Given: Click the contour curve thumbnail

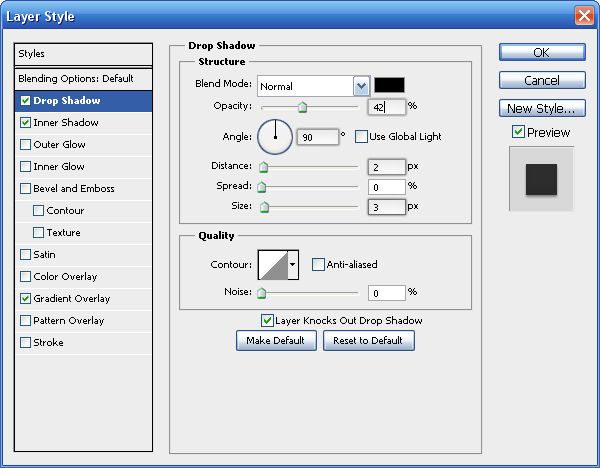Looking at the screenshot, I should 273,265.
